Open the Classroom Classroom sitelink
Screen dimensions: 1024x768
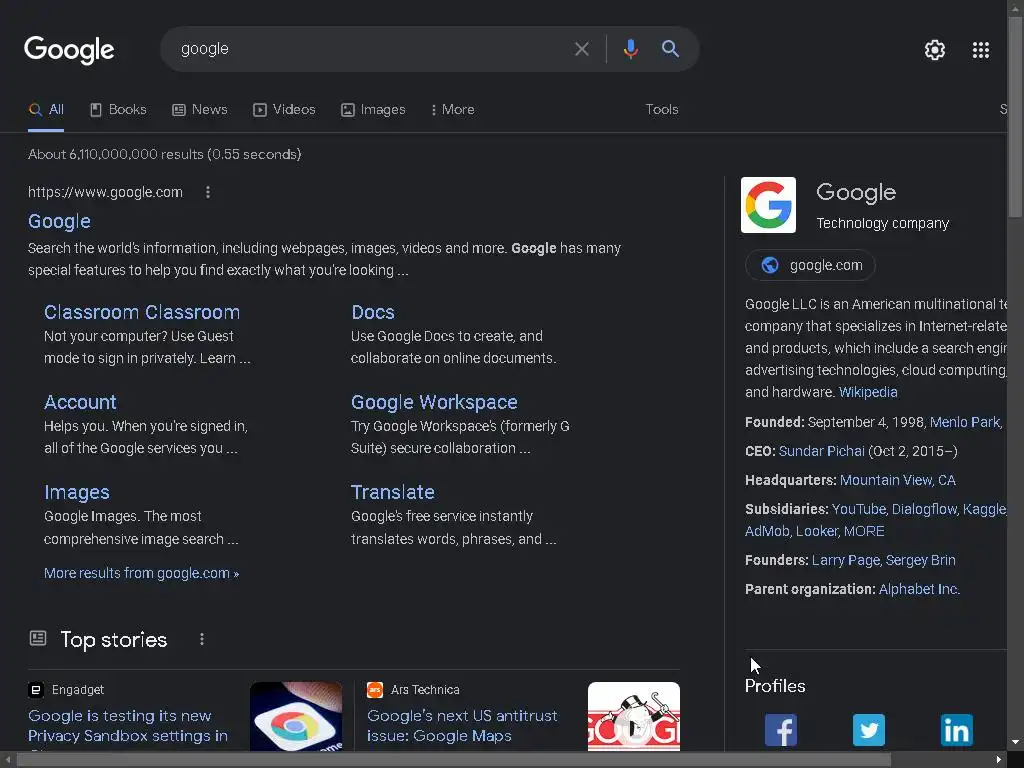pyautogui.click(x=142, y=312)
